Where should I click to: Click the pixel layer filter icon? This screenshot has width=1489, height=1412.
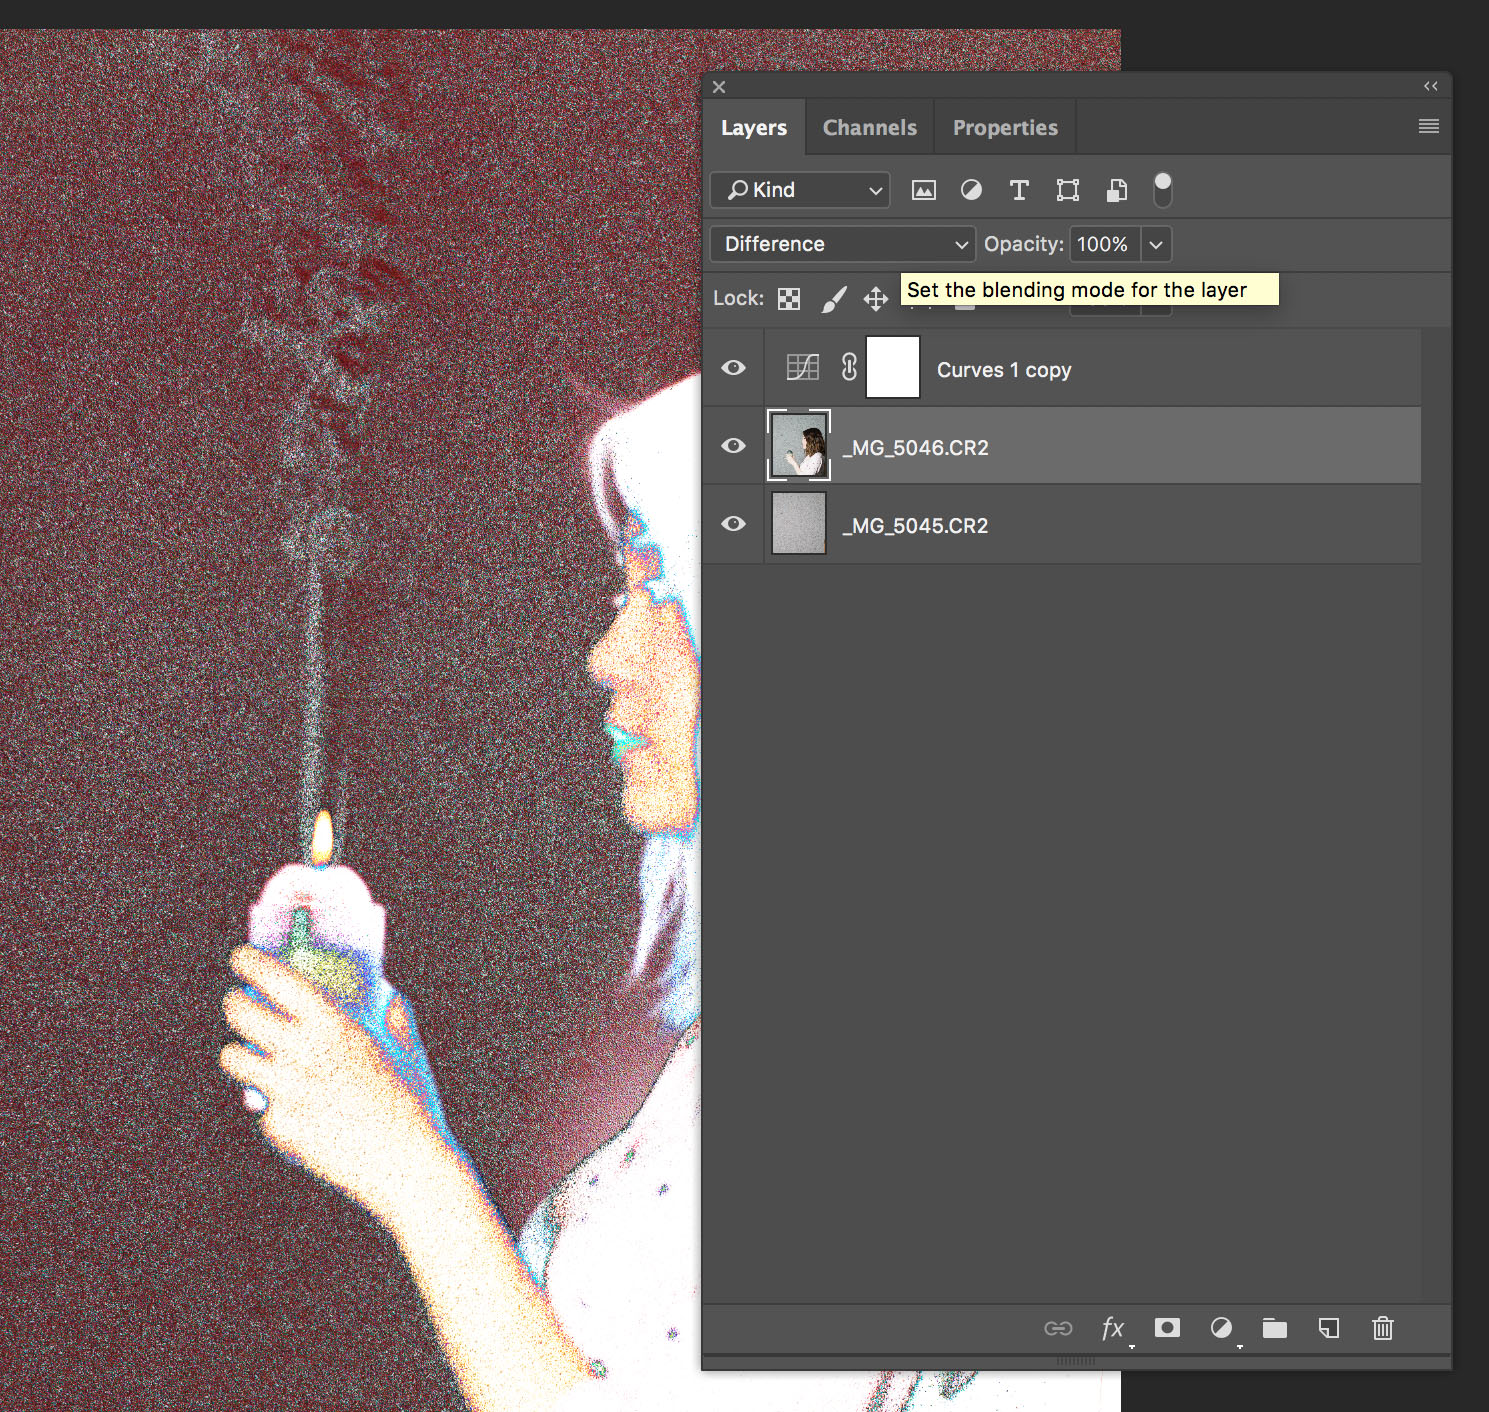[x=923, y=190]
